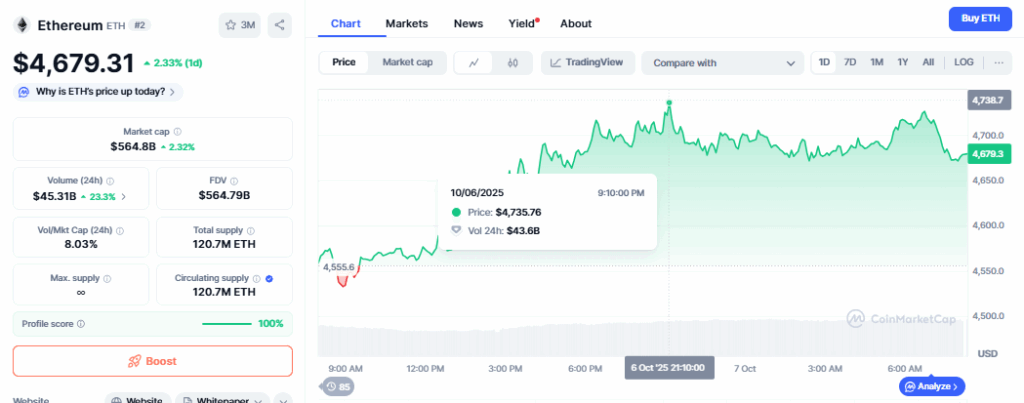Click the history badge showing 85
Image resolution: width=1024 pixels, height=403 pixels.
[338, 387]
